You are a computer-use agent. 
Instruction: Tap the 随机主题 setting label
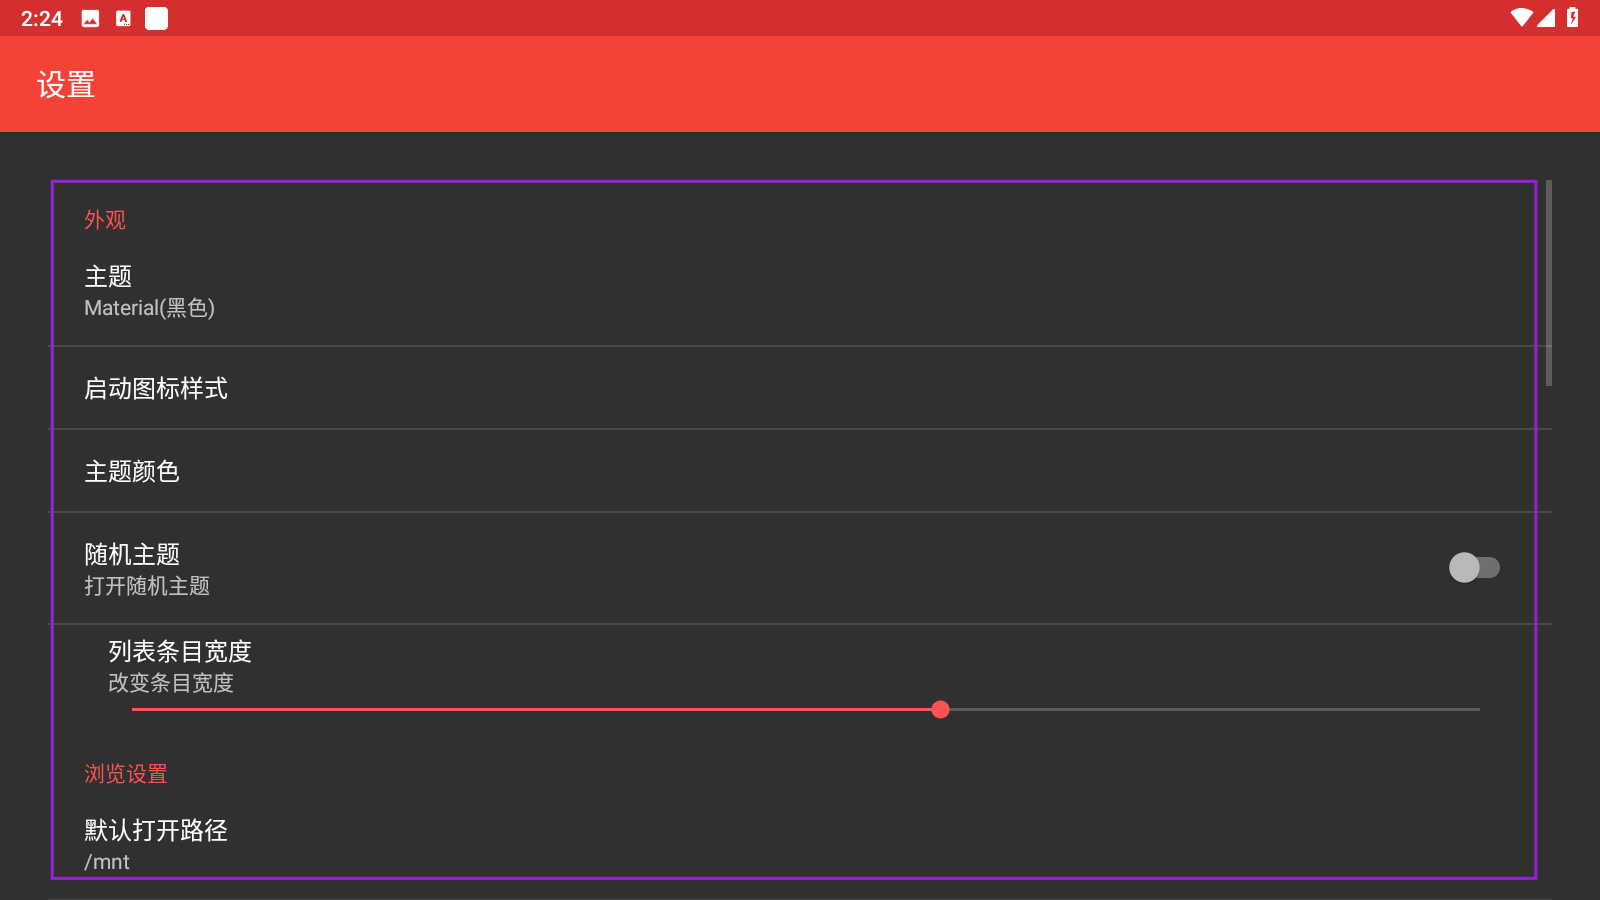coord(132,554)
